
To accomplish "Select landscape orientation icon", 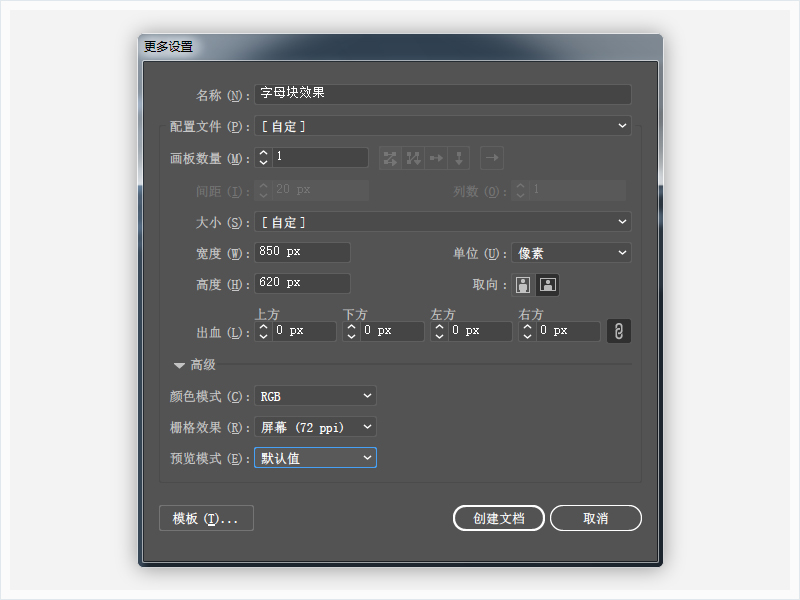I will [548, 285].
